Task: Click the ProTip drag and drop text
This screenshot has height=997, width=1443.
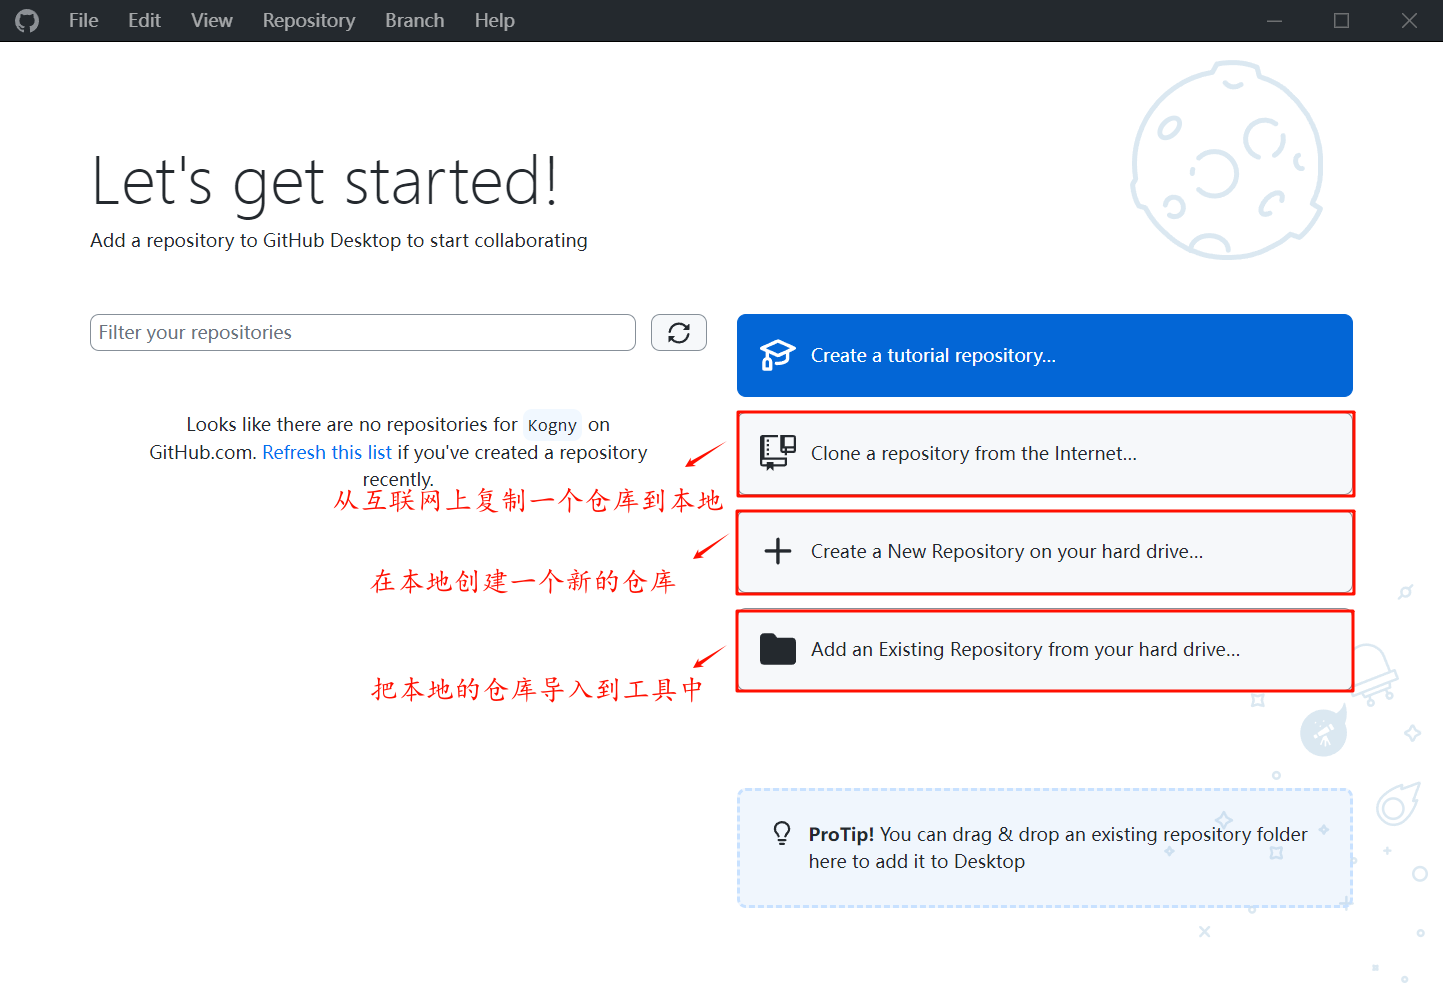Action: click(x=1058, y=848)
